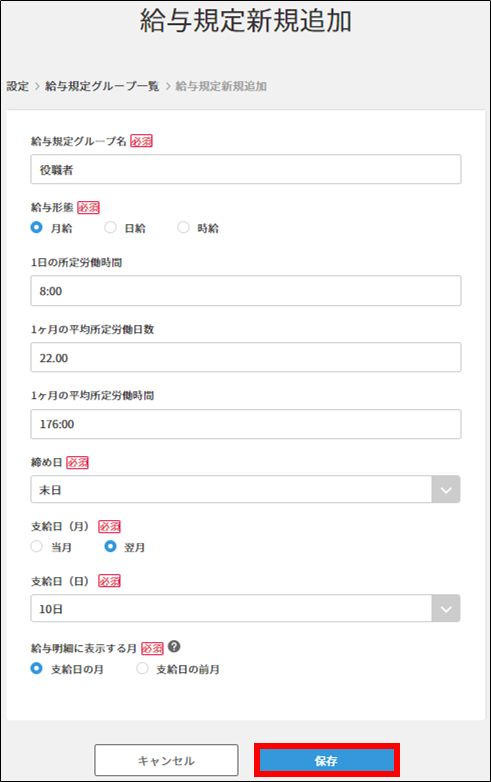Click the monthly working days field 22.00
Viewport: 491px width, 782px height.
pyautogui.click(x=246, y=358)
